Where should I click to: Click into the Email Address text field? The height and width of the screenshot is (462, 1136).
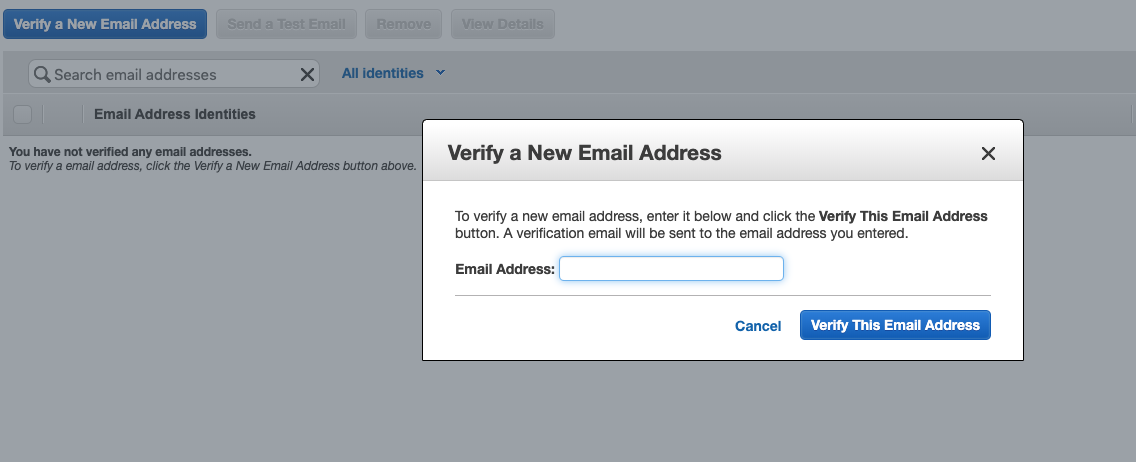coord(671,269)
